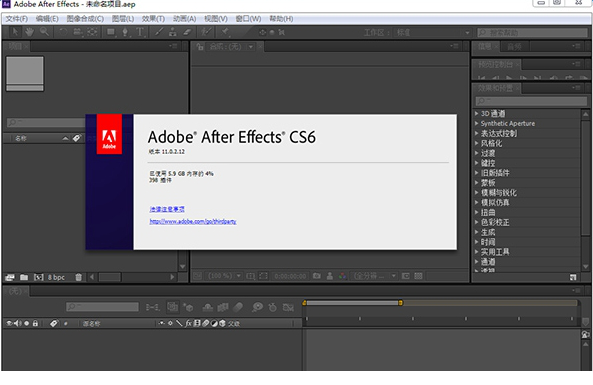Open the 效果(T) menu
The width and height of the screenshot is (593, 385).
tap(153, 19)
